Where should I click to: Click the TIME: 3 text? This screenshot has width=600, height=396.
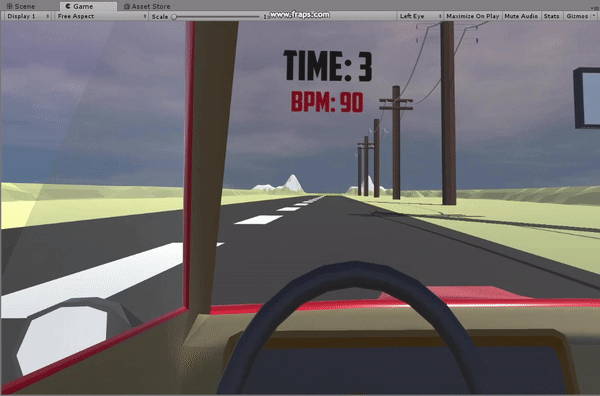coord(328,66)
